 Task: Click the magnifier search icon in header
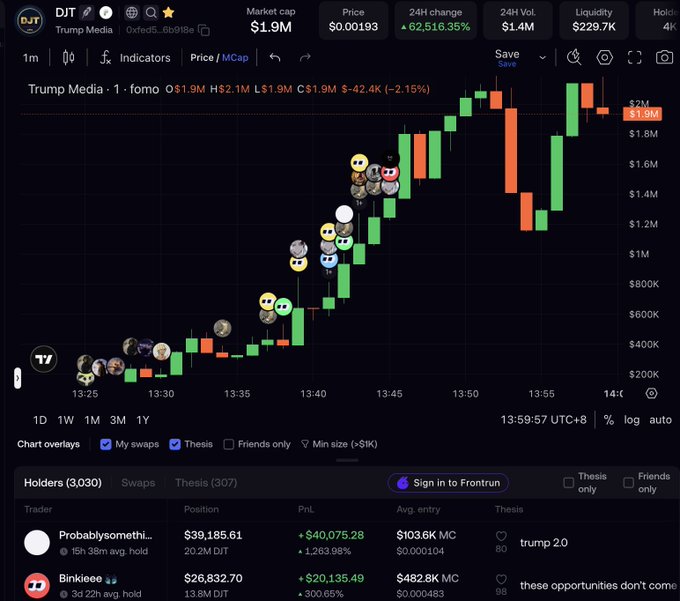[150, 13]
